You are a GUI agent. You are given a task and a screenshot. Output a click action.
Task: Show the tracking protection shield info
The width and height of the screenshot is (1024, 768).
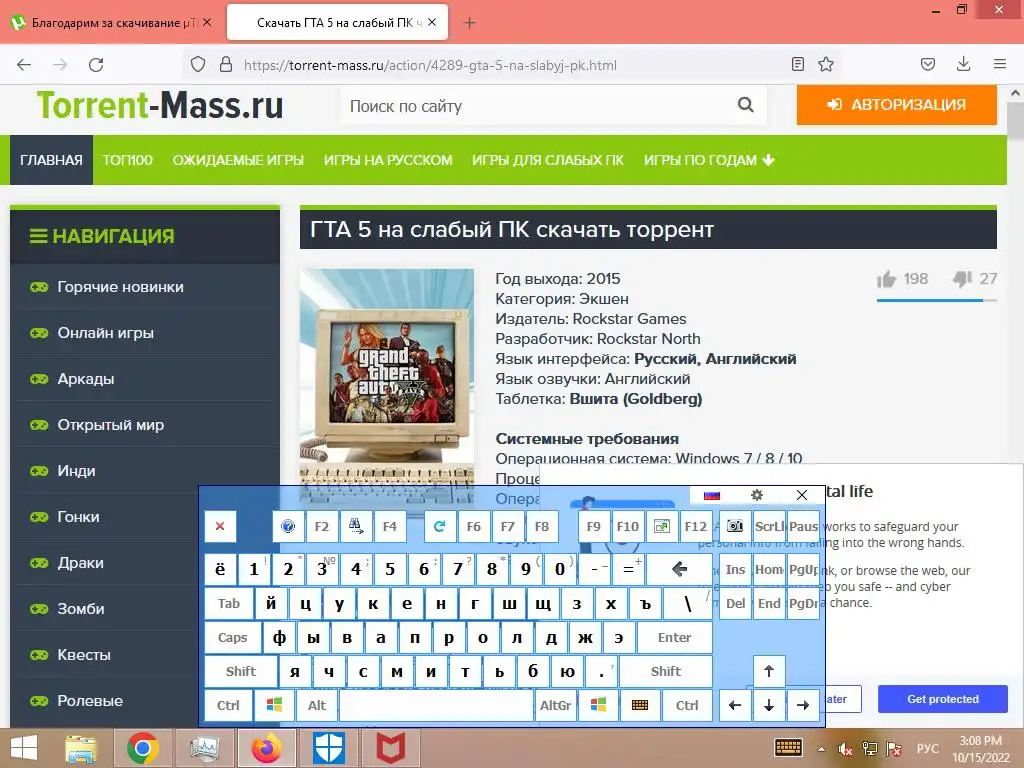point(198,64)
